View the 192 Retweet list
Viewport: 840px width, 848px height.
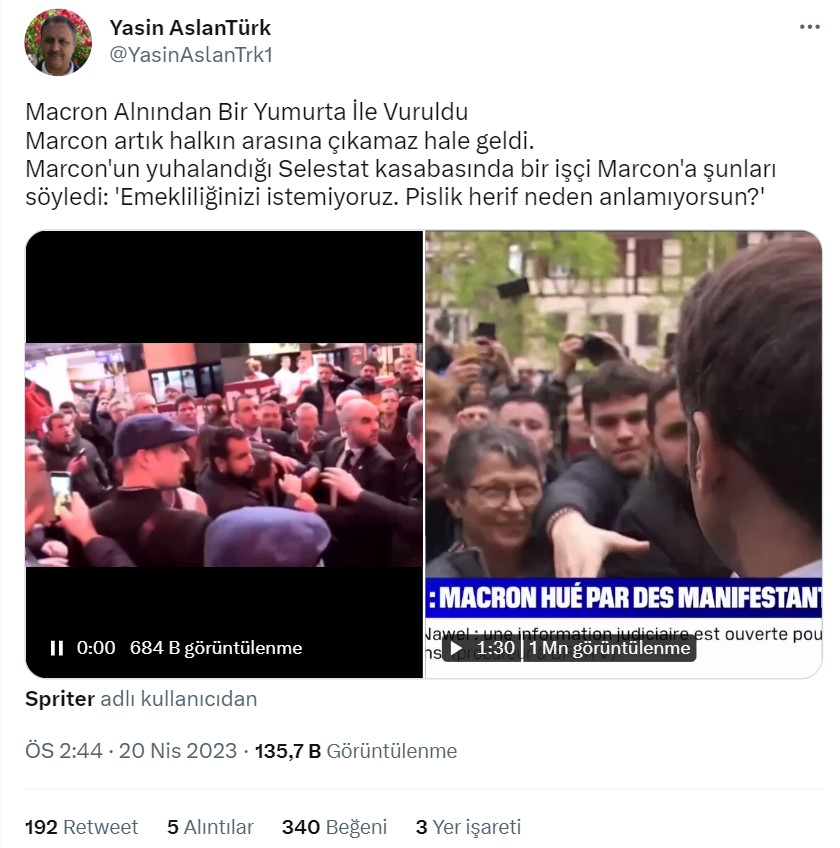(81, 827)
